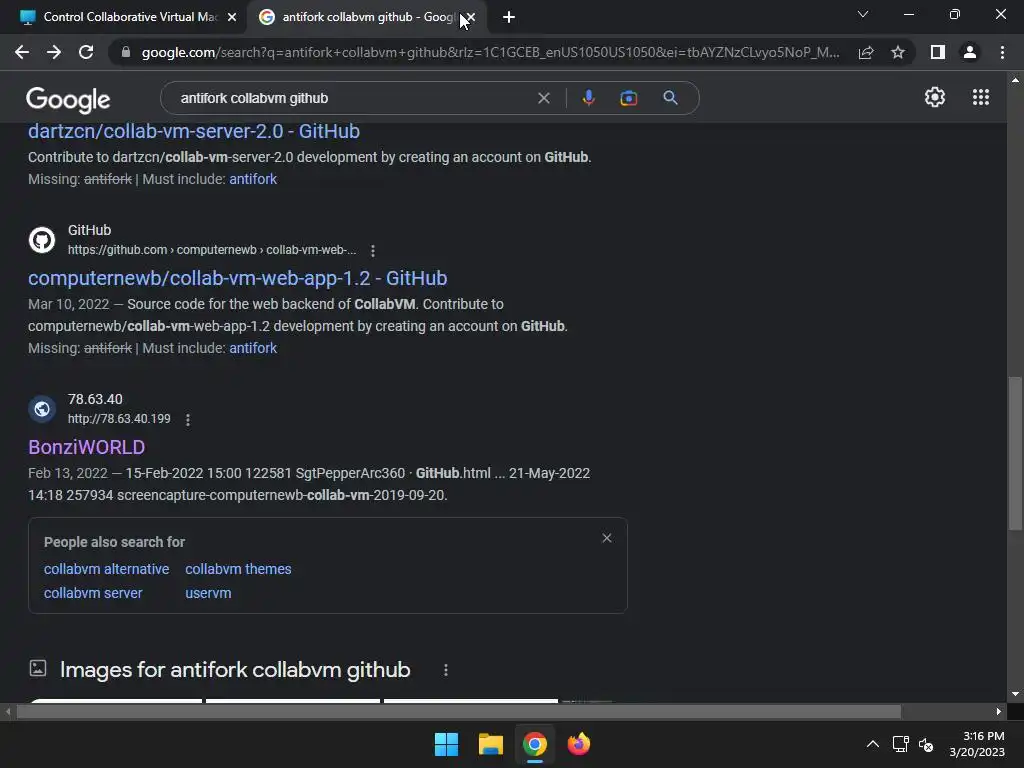Search for collabvm server
The image size is (1024, 768).
(93, 593)
